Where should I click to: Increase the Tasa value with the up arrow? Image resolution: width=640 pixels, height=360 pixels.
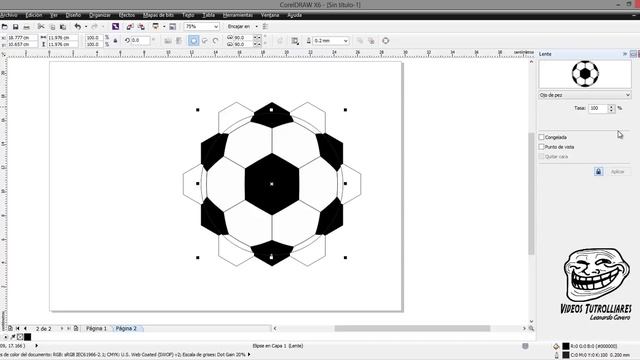(611, 106)
